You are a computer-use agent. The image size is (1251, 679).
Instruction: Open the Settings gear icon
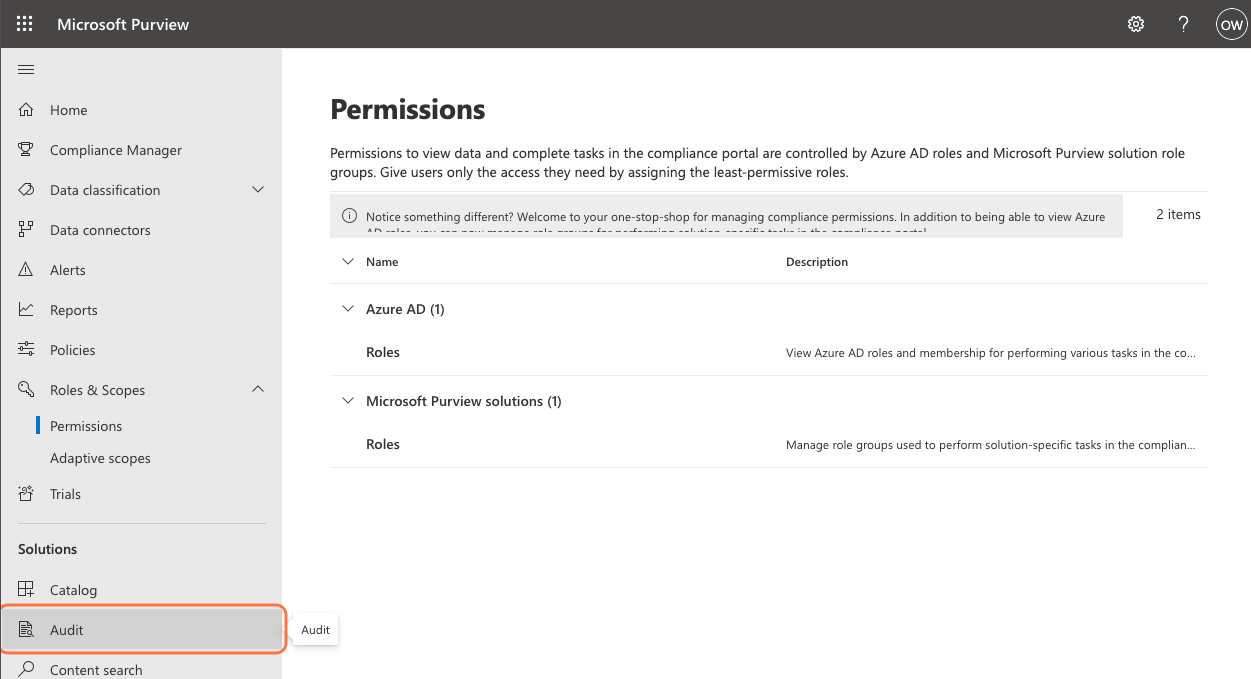coord(1136,24)
